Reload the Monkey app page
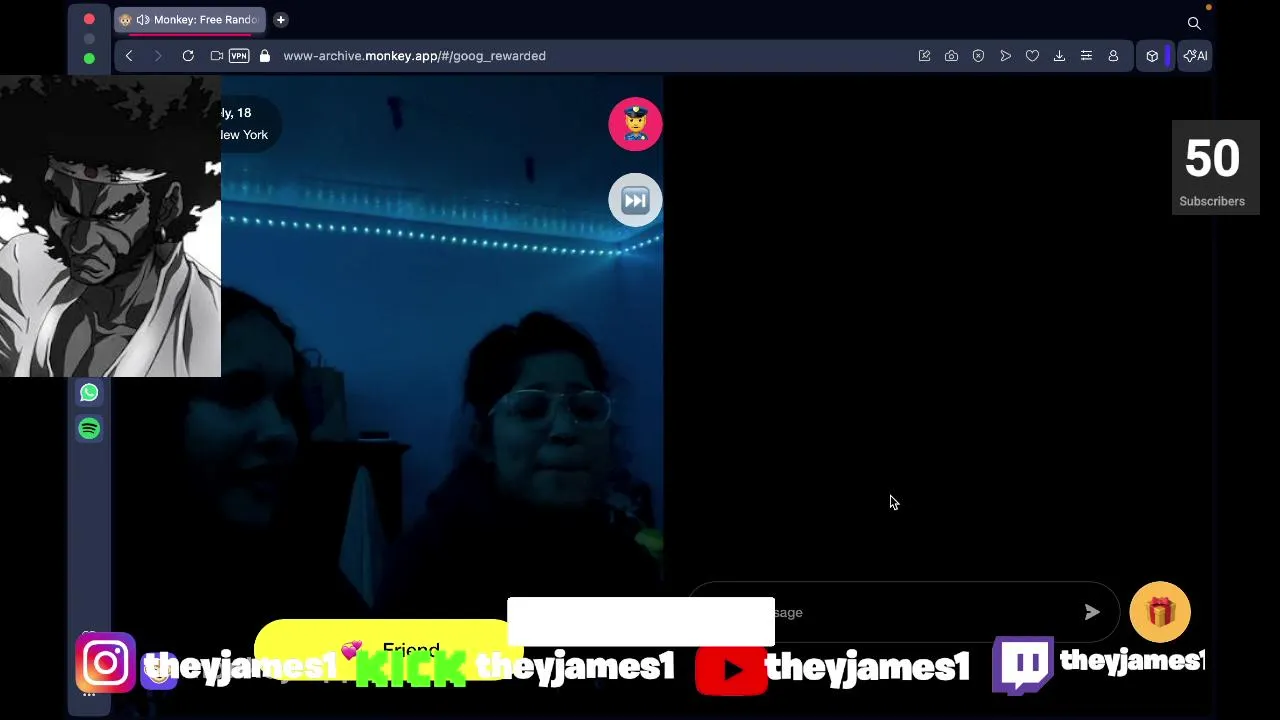 pyautogui.click(x=188, y=56)
